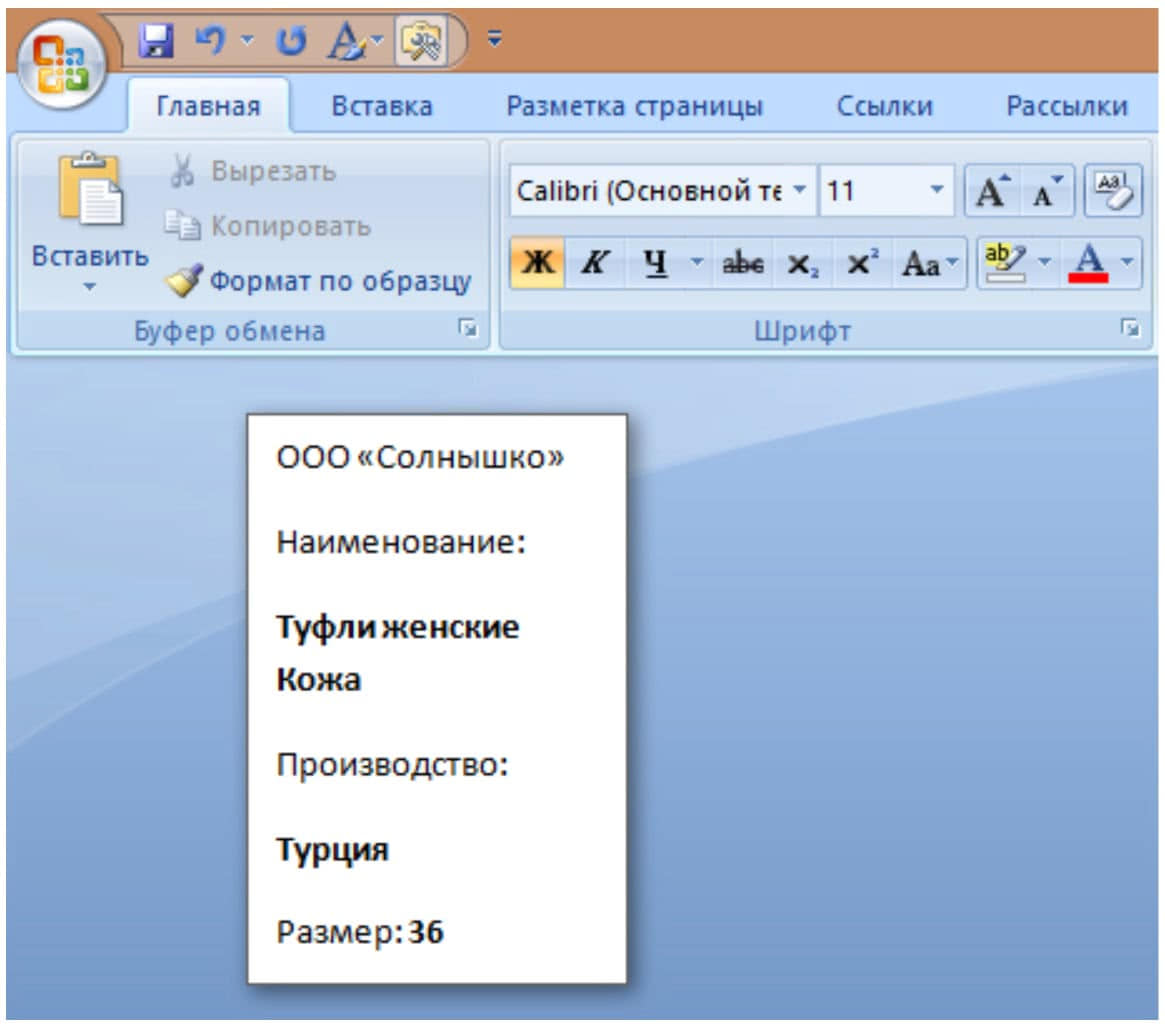Click the Save floppy disk icon

156,41
